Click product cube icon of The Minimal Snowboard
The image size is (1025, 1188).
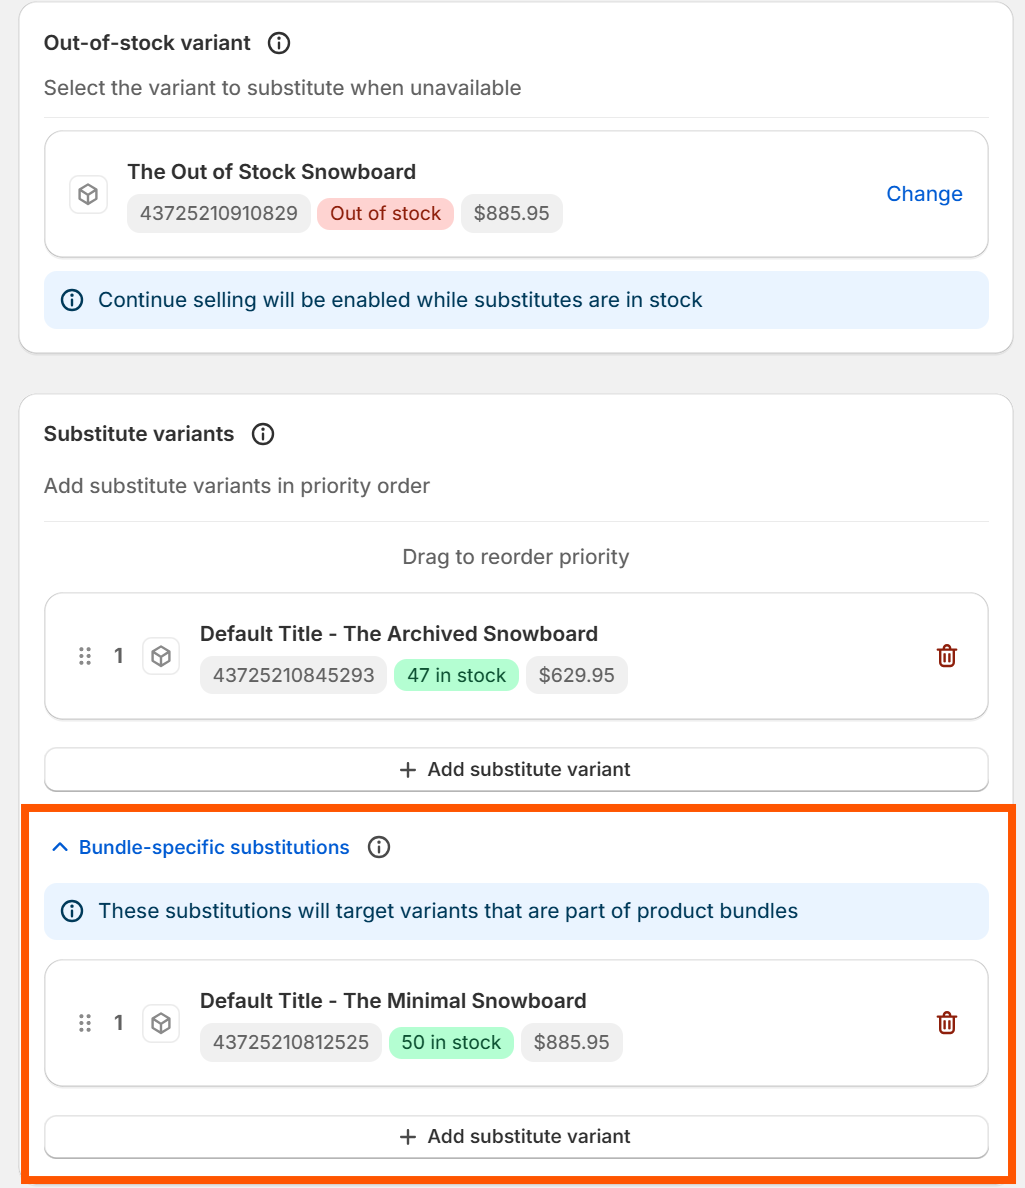pos(161,1024)
